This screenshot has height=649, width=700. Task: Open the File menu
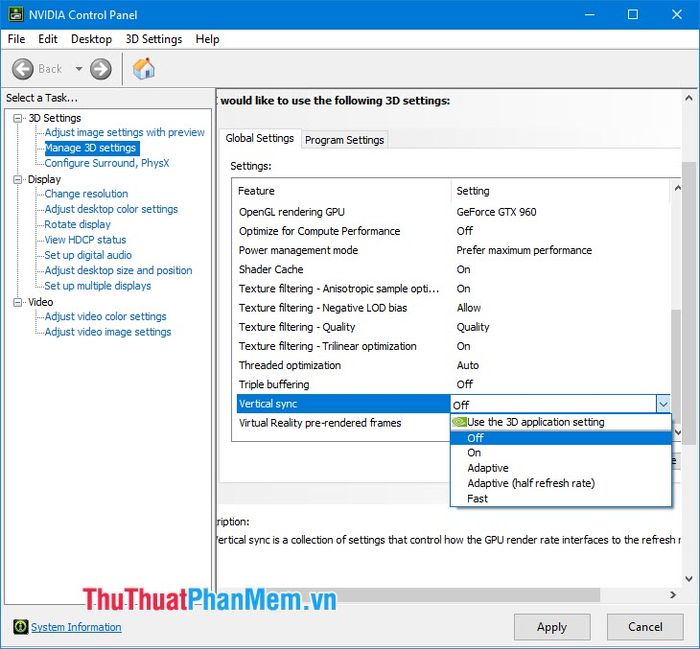point(17,39)
